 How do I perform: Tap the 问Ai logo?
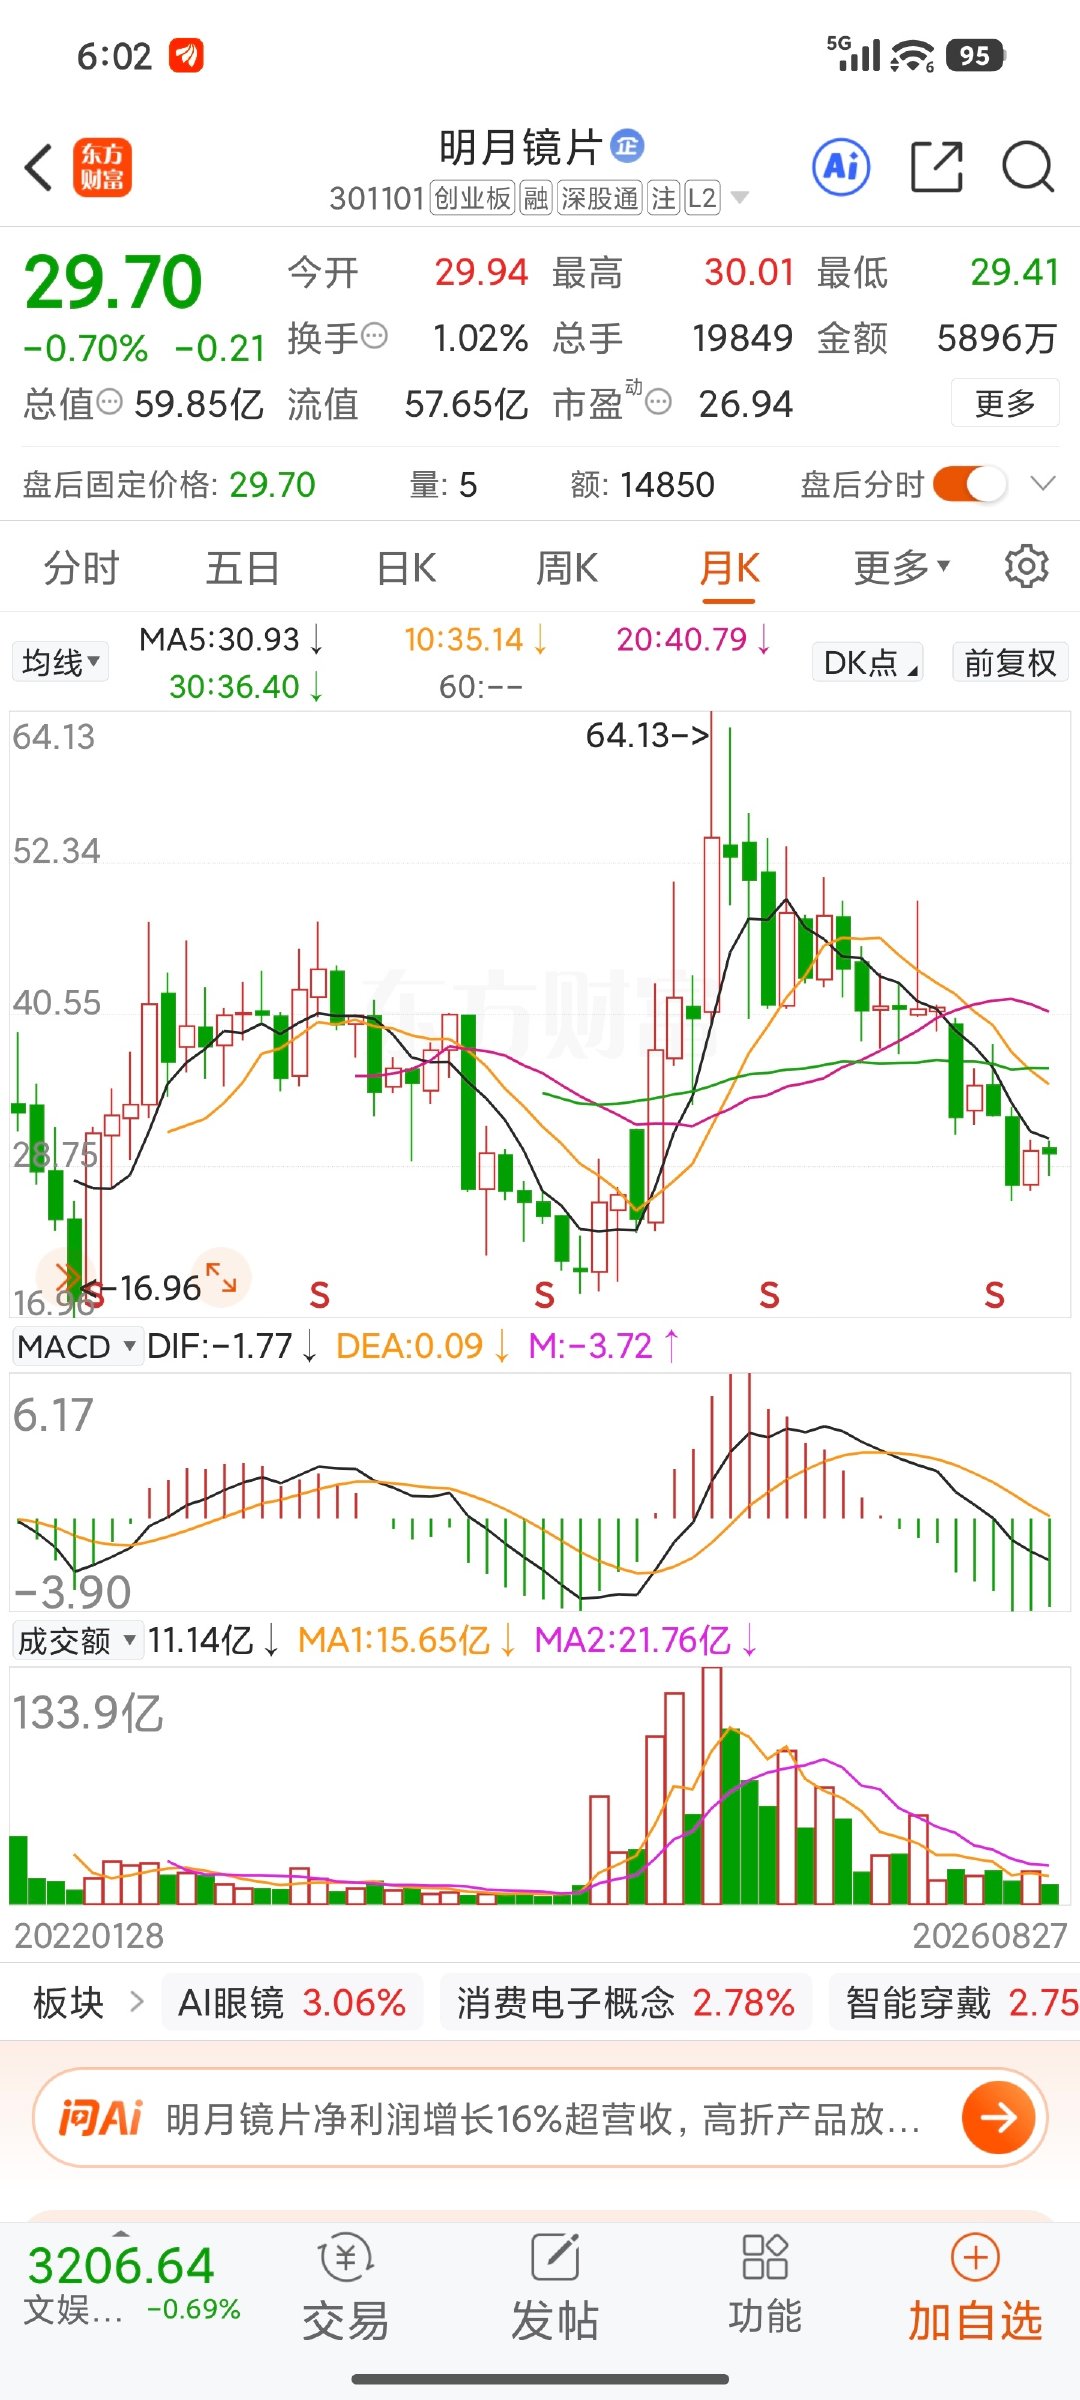click(x=100, y=2118)
